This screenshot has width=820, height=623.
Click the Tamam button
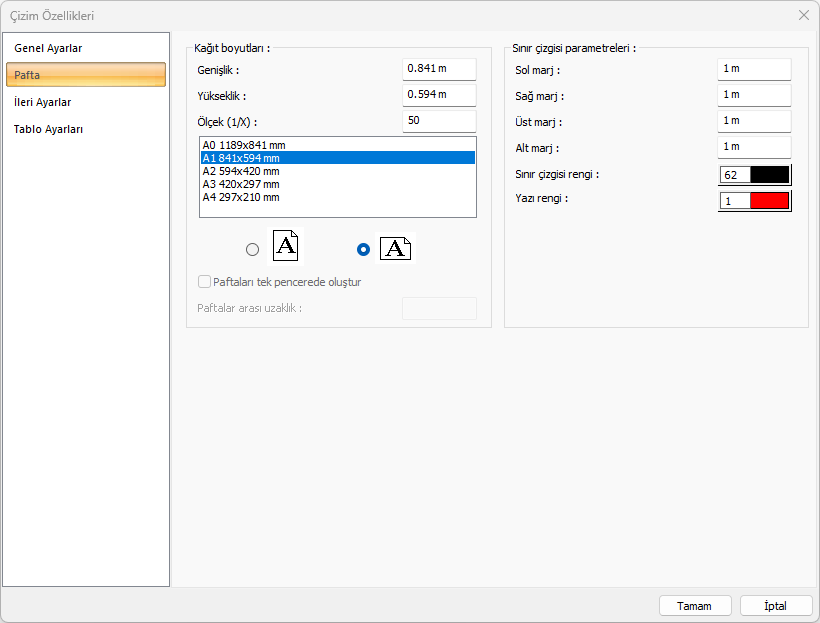click(694, 606)
